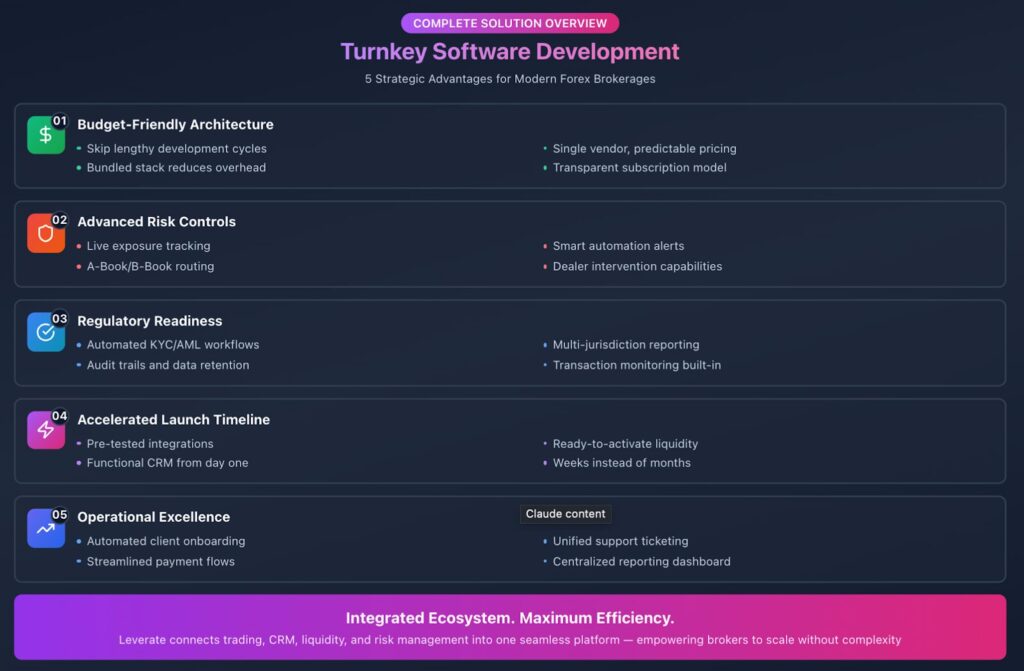
Task: Select the 03 badge on Regulatory Readiness
Action: tap(59, 316)
